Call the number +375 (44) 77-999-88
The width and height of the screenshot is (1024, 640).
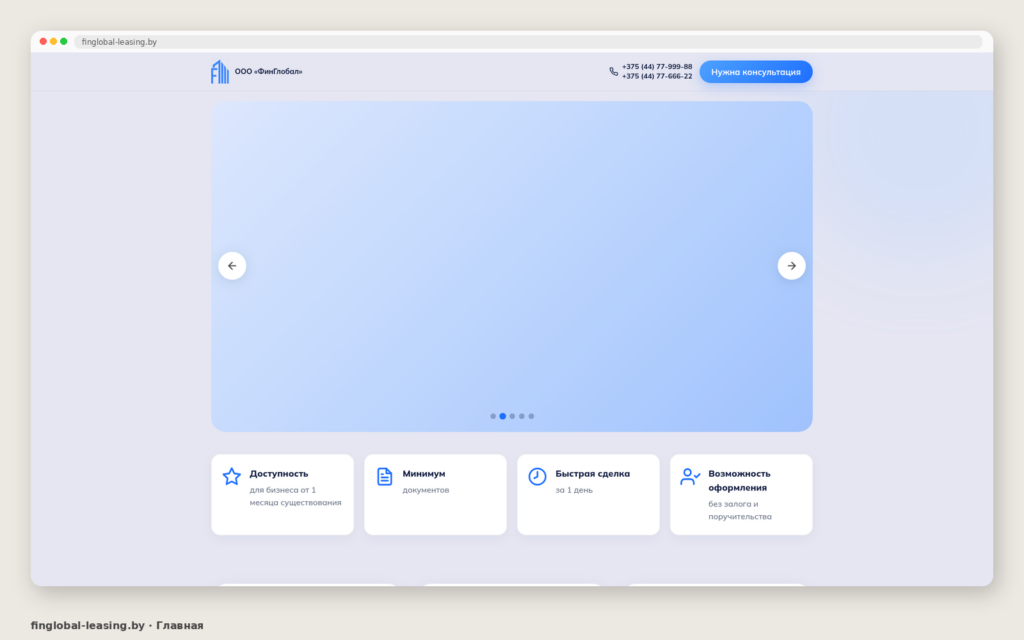(x=657, y=67)
